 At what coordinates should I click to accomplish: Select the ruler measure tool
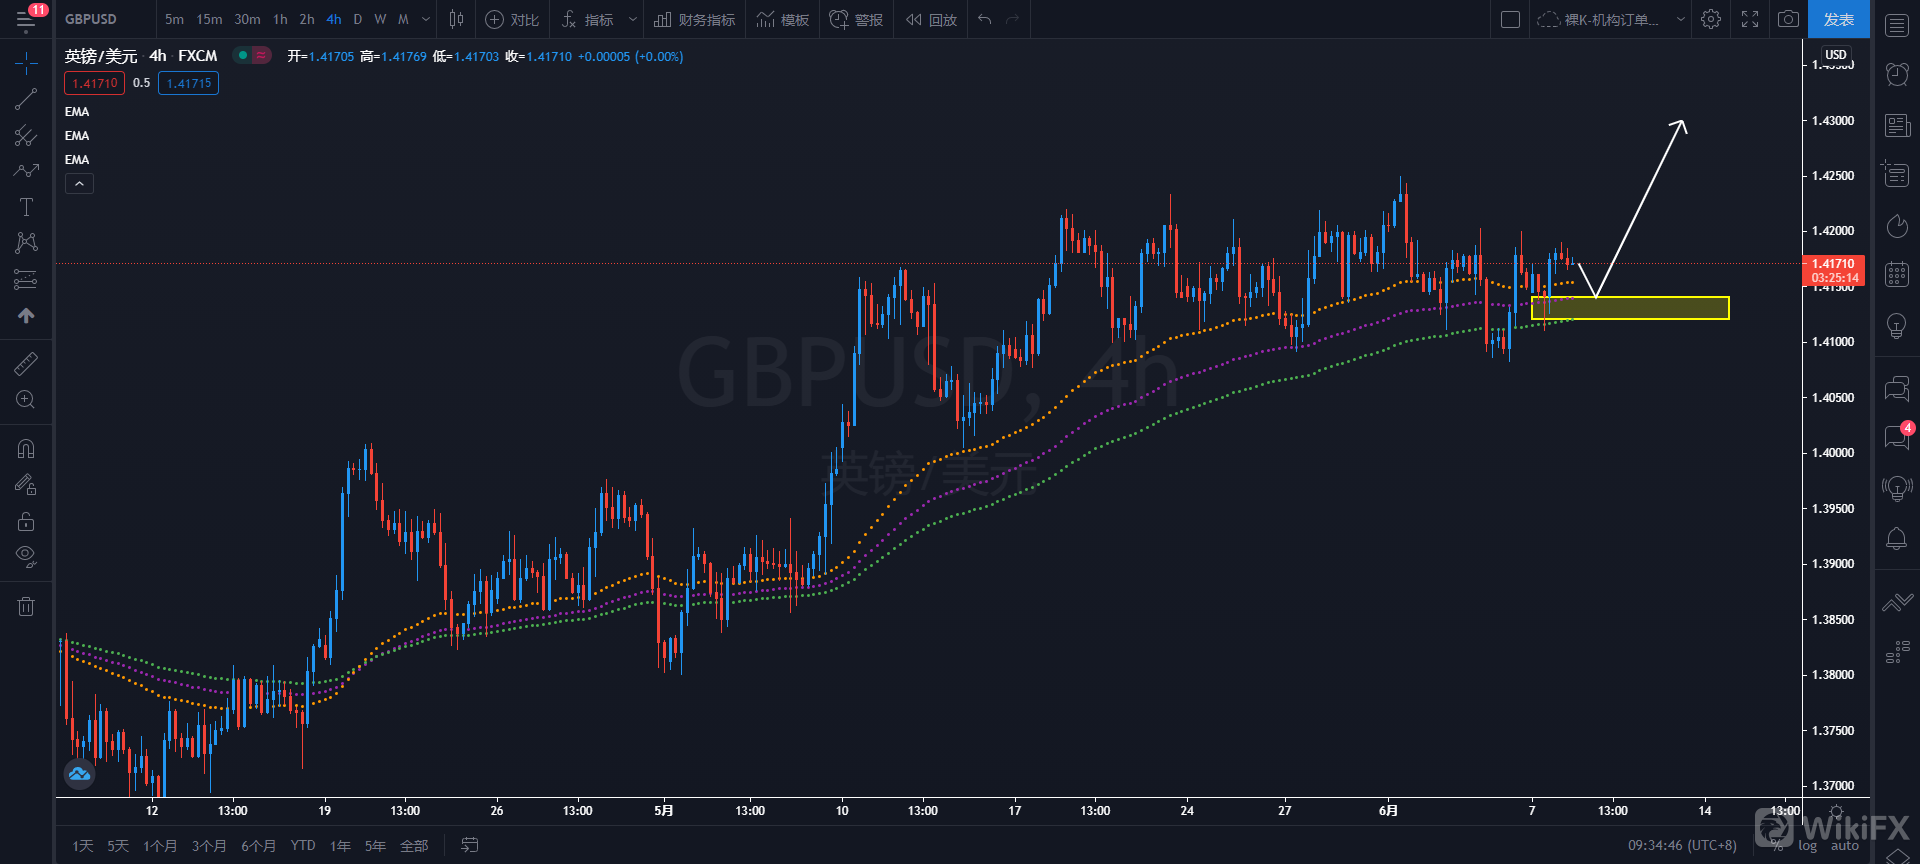click(26, 364)
